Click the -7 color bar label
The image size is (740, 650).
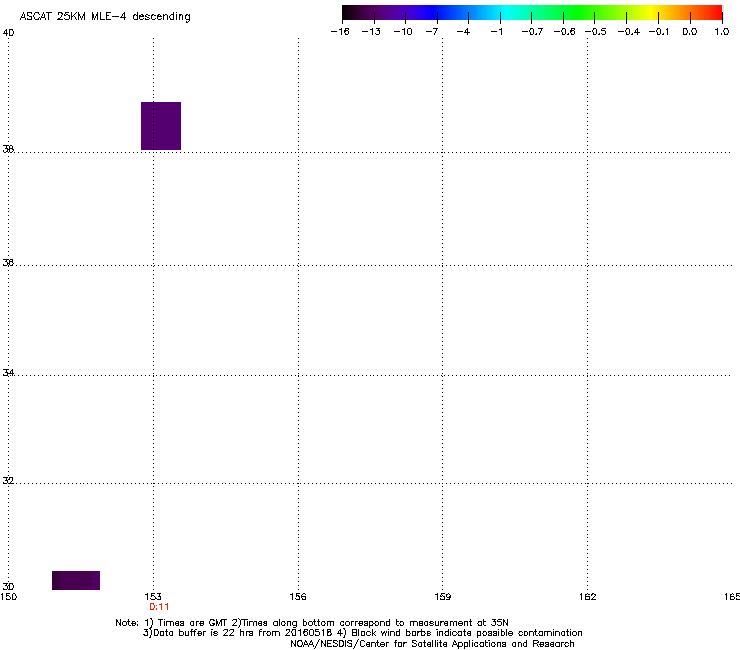coord(432,32)
